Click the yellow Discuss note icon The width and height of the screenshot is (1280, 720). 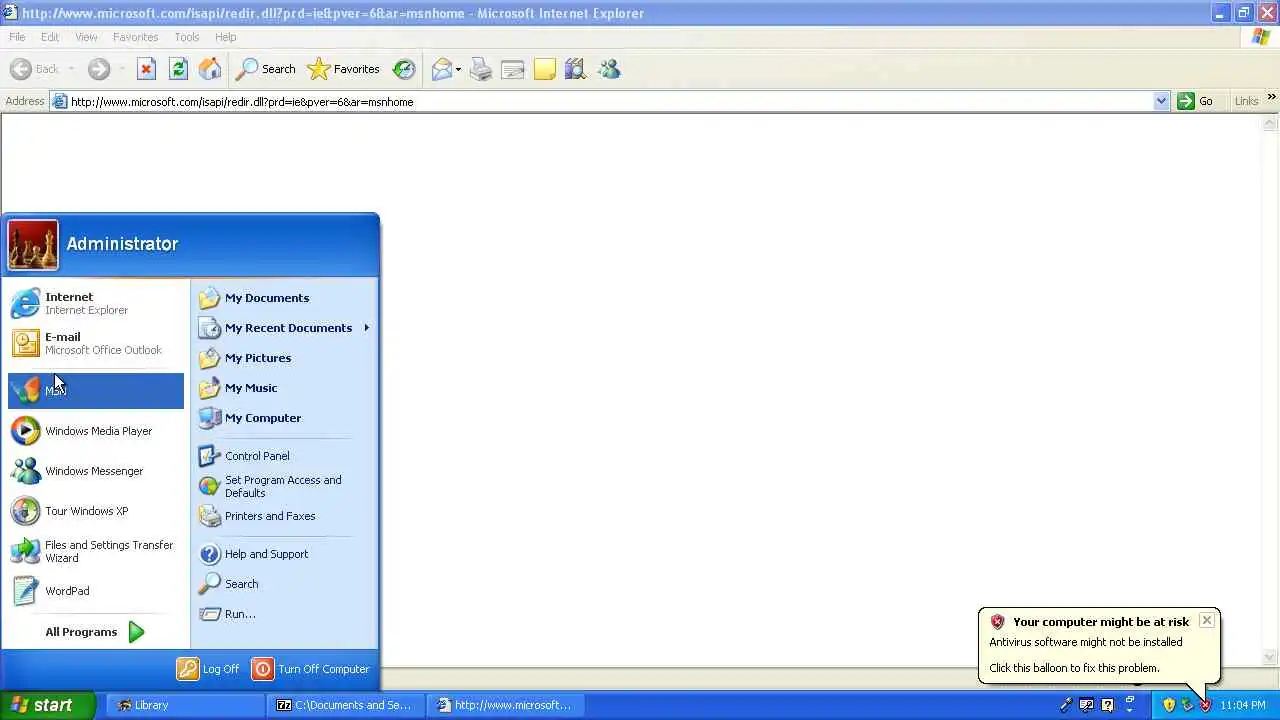tap(544, 69)
